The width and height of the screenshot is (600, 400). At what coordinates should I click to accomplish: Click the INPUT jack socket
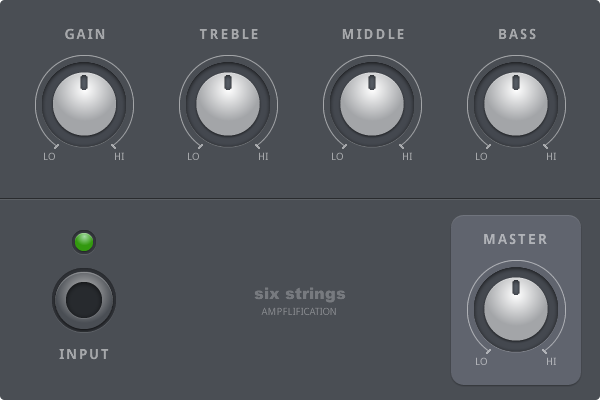click(x=84, y=300)
